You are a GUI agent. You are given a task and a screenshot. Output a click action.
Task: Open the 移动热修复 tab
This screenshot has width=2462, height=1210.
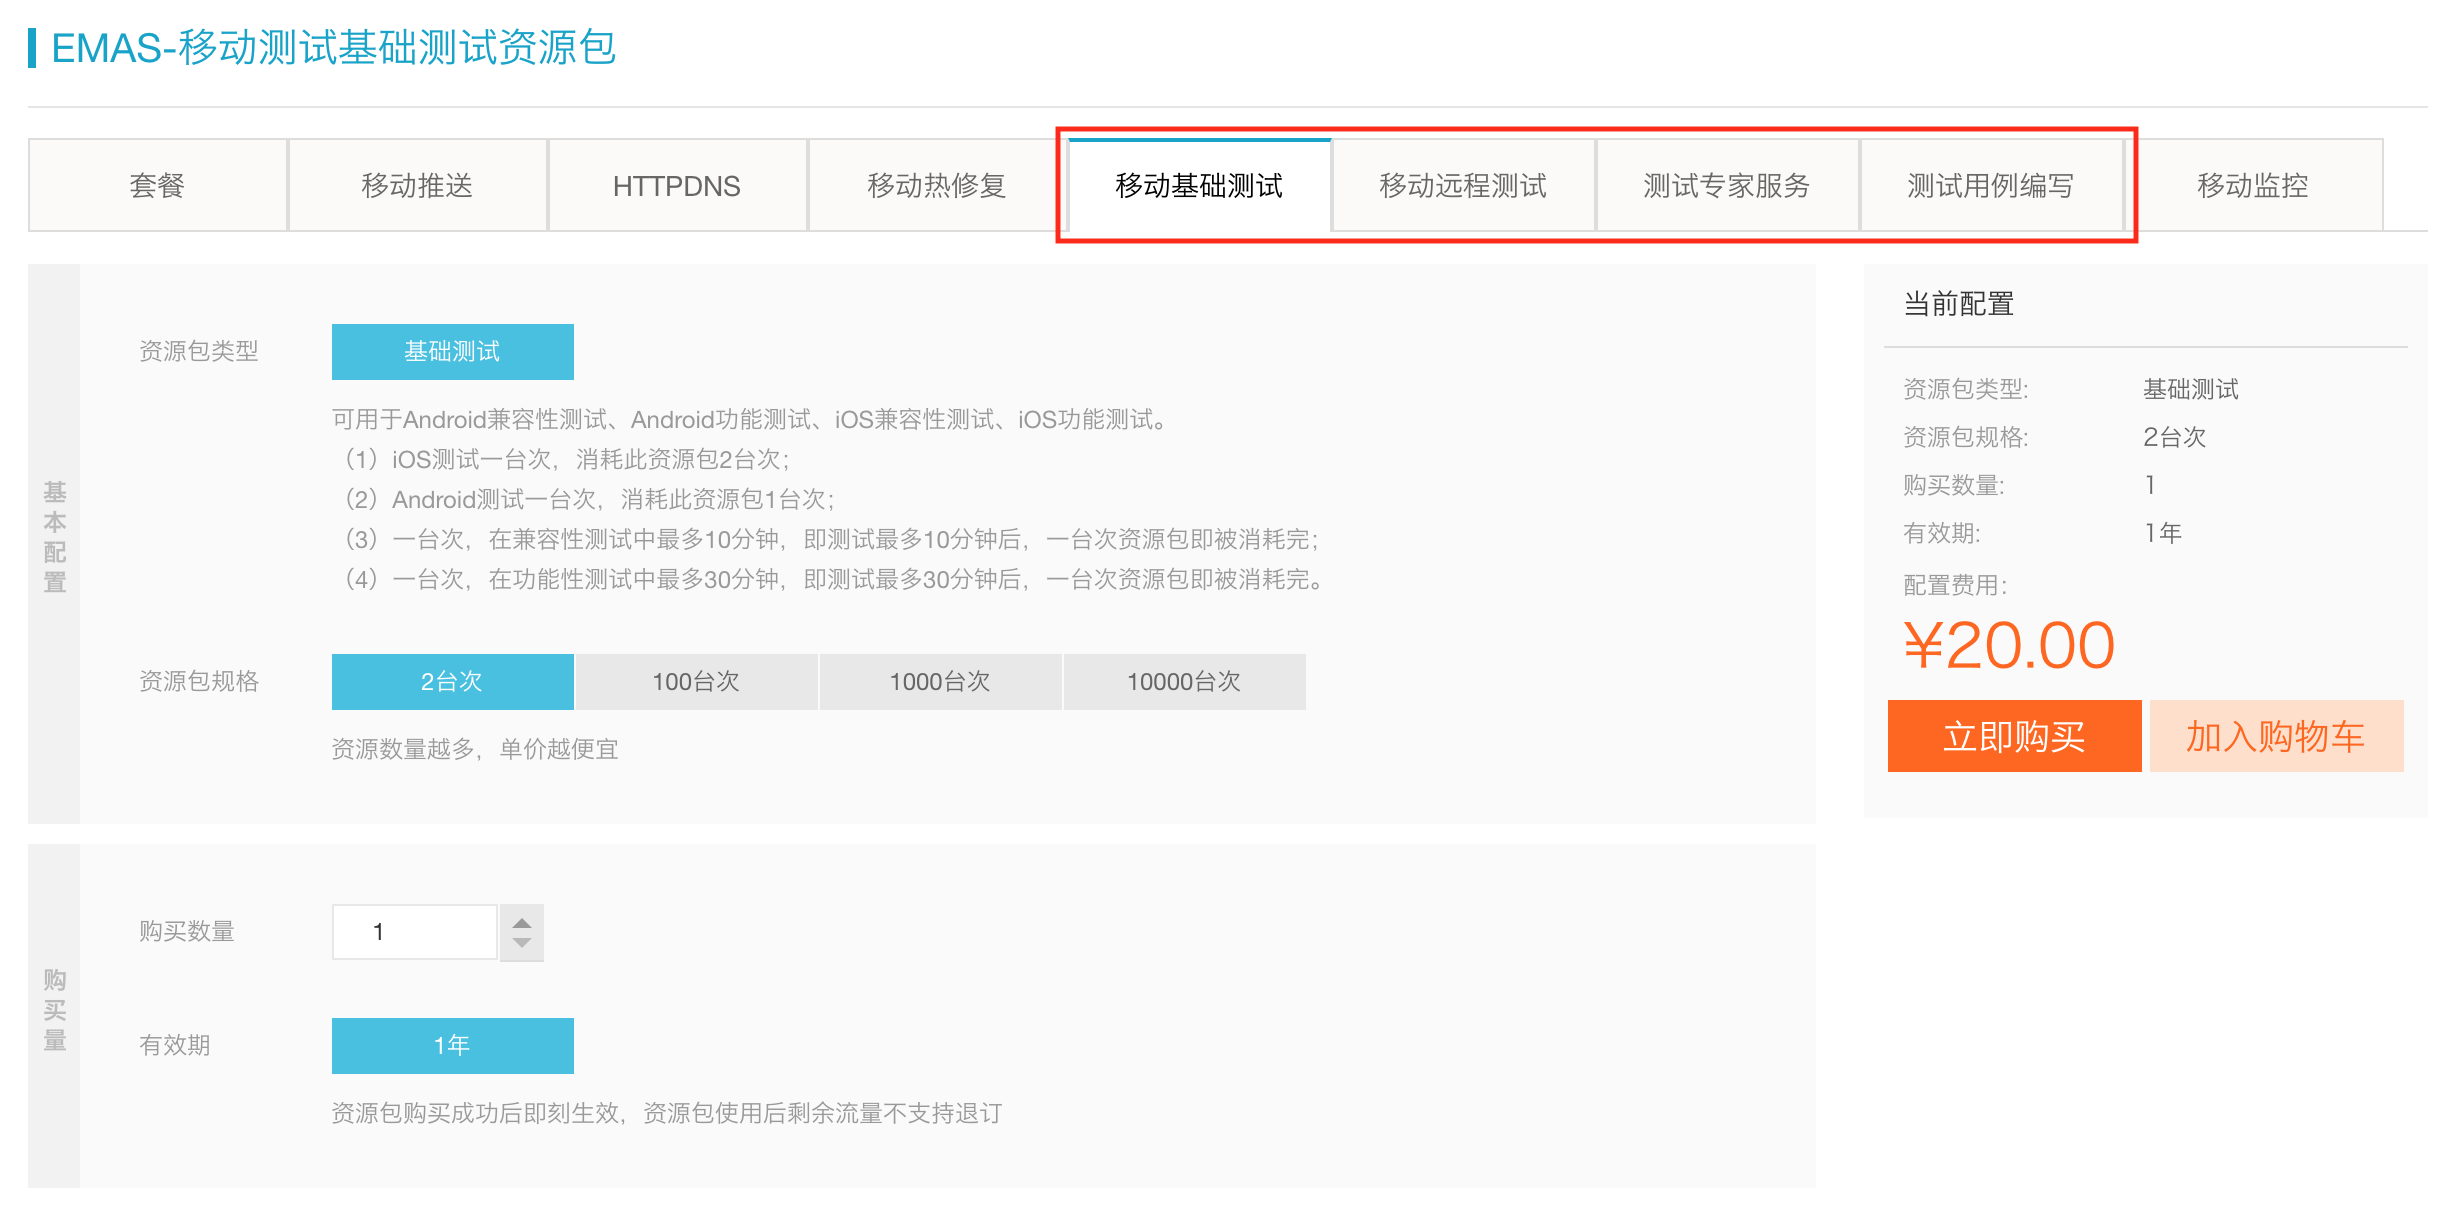point(937,185)
